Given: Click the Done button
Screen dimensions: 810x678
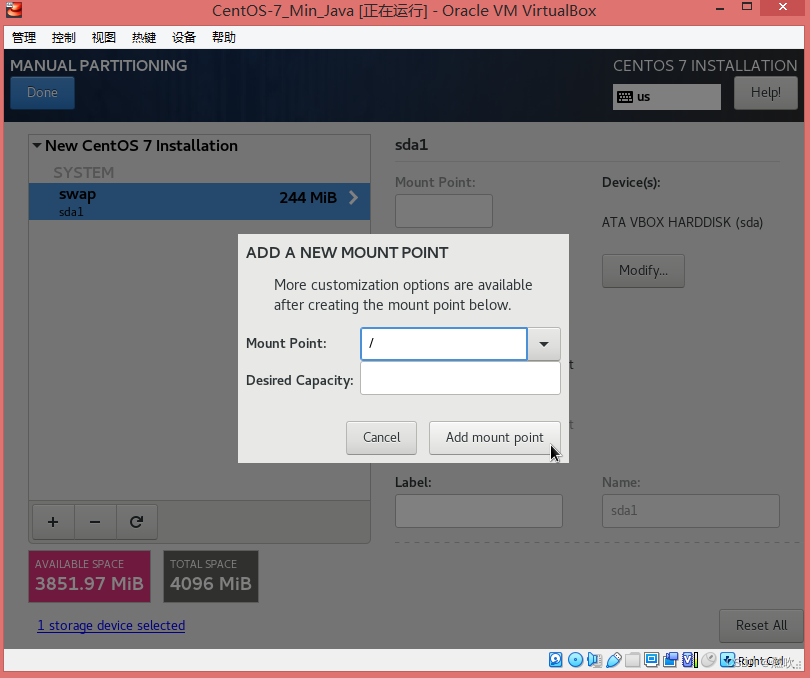Looking at the screenshot, I should click(x=42, y=93).
